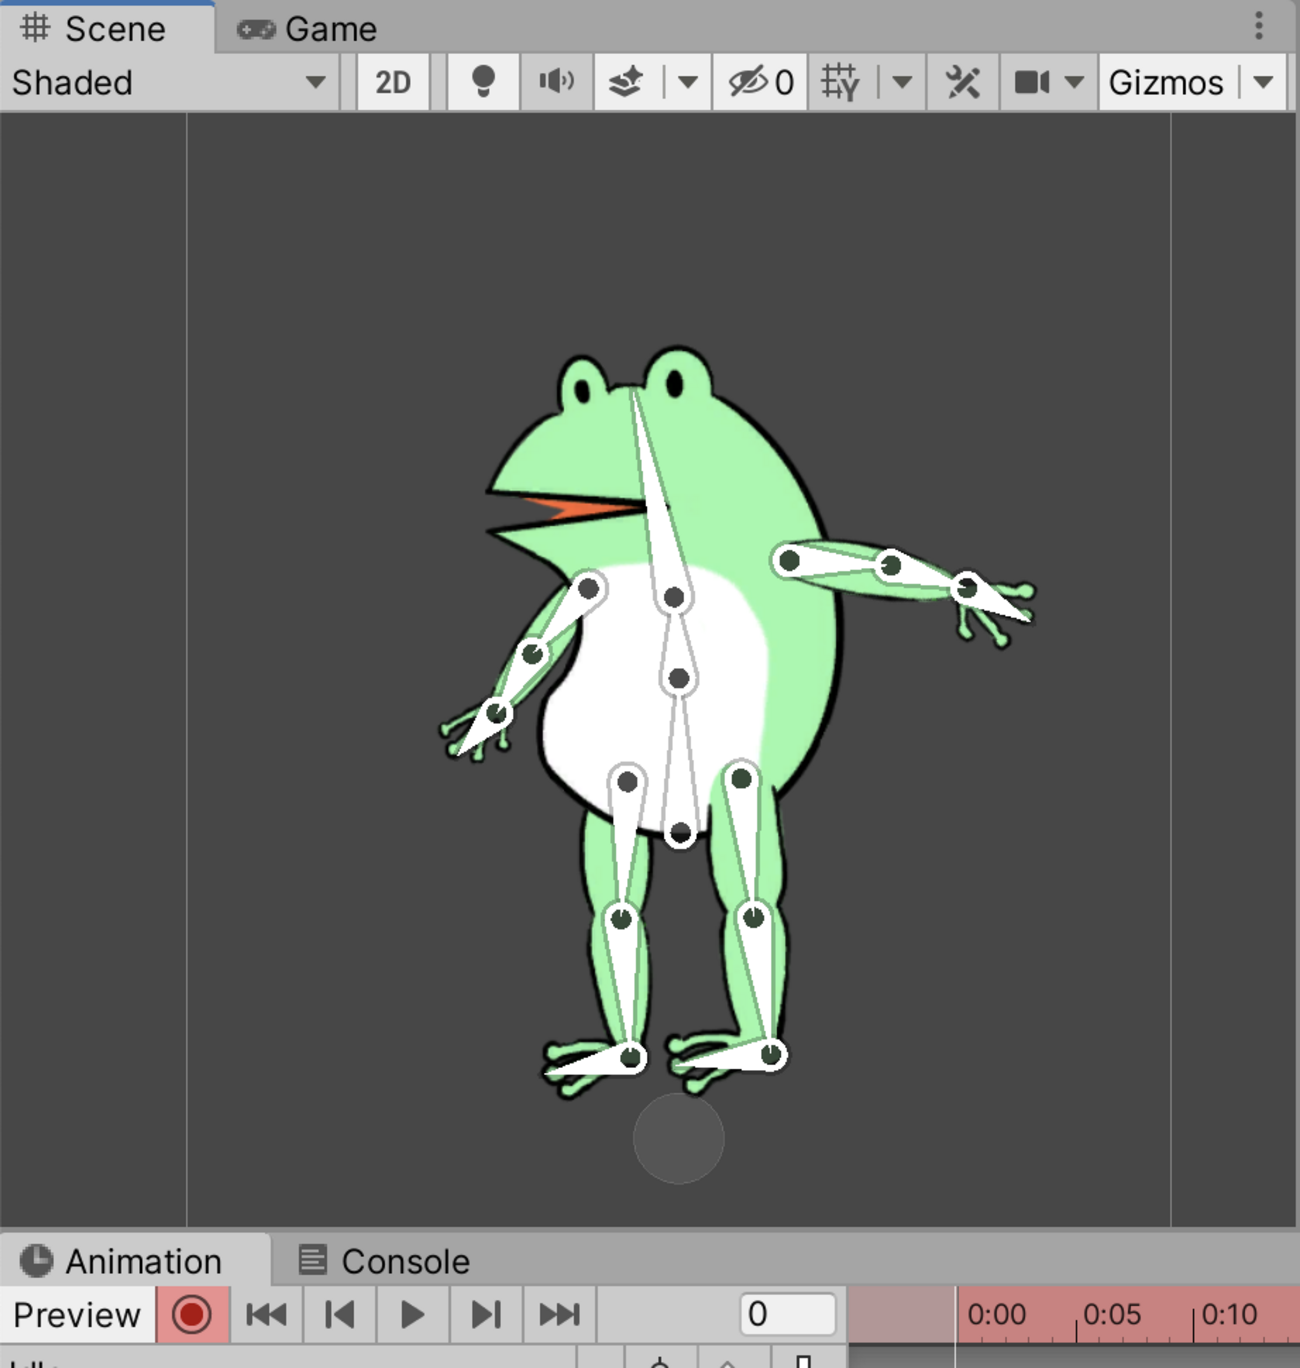Switch to the Game tab
The image size is (1300, 1368).
pyautogui.click(x=309, y=29)
